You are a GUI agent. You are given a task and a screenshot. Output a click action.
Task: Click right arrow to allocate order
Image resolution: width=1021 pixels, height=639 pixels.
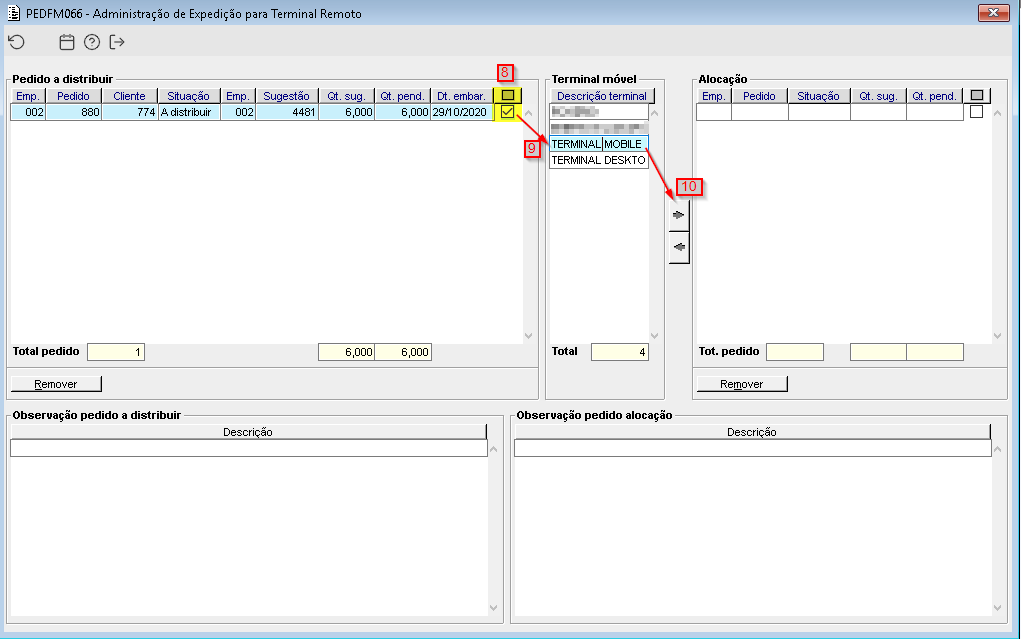(x=679, y=215)
